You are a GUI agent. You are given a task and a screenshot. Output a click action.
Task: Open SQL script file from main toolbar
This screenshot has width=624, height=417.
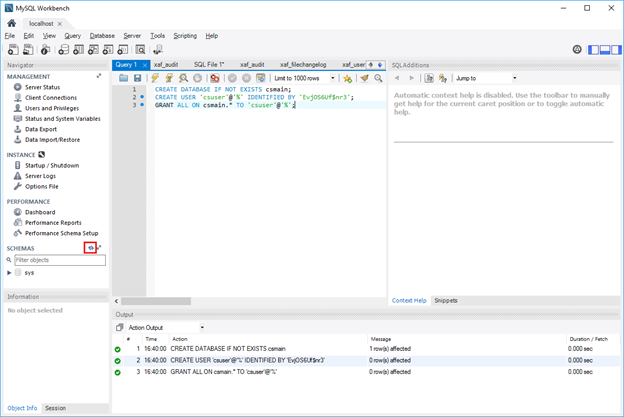(28, 49)
